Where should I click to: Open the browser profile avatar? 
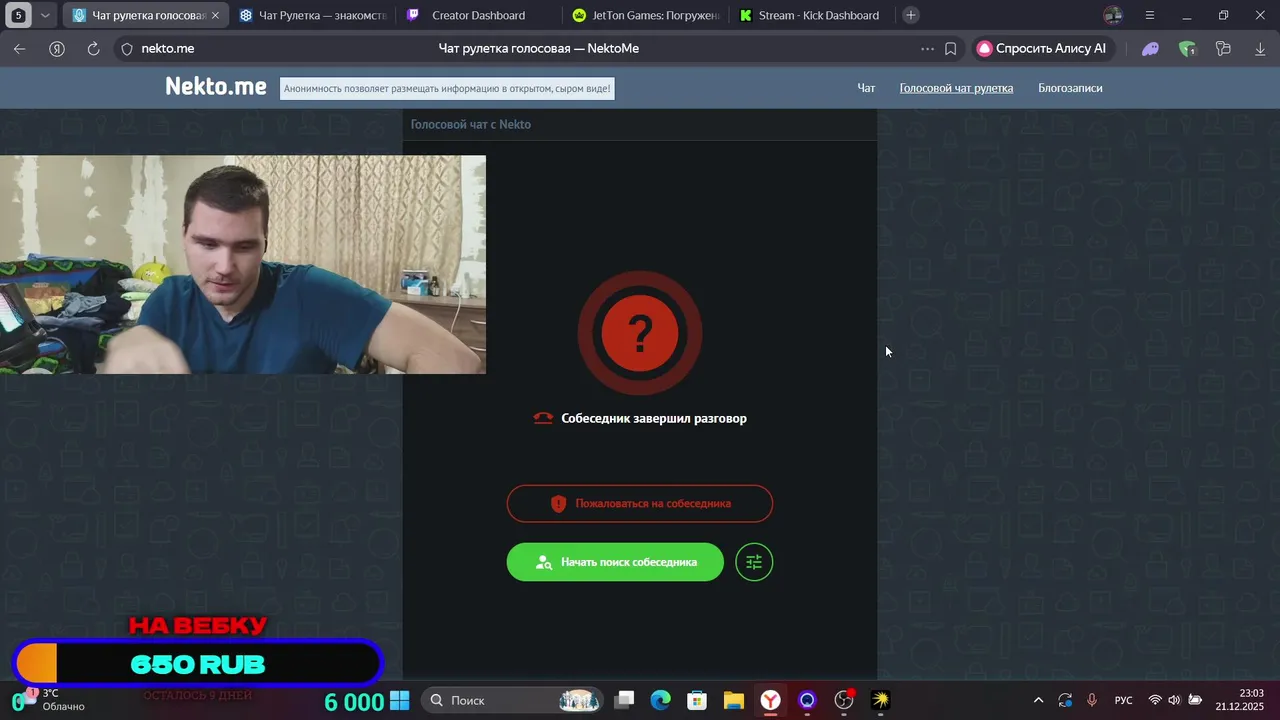tap(1113, 15)
